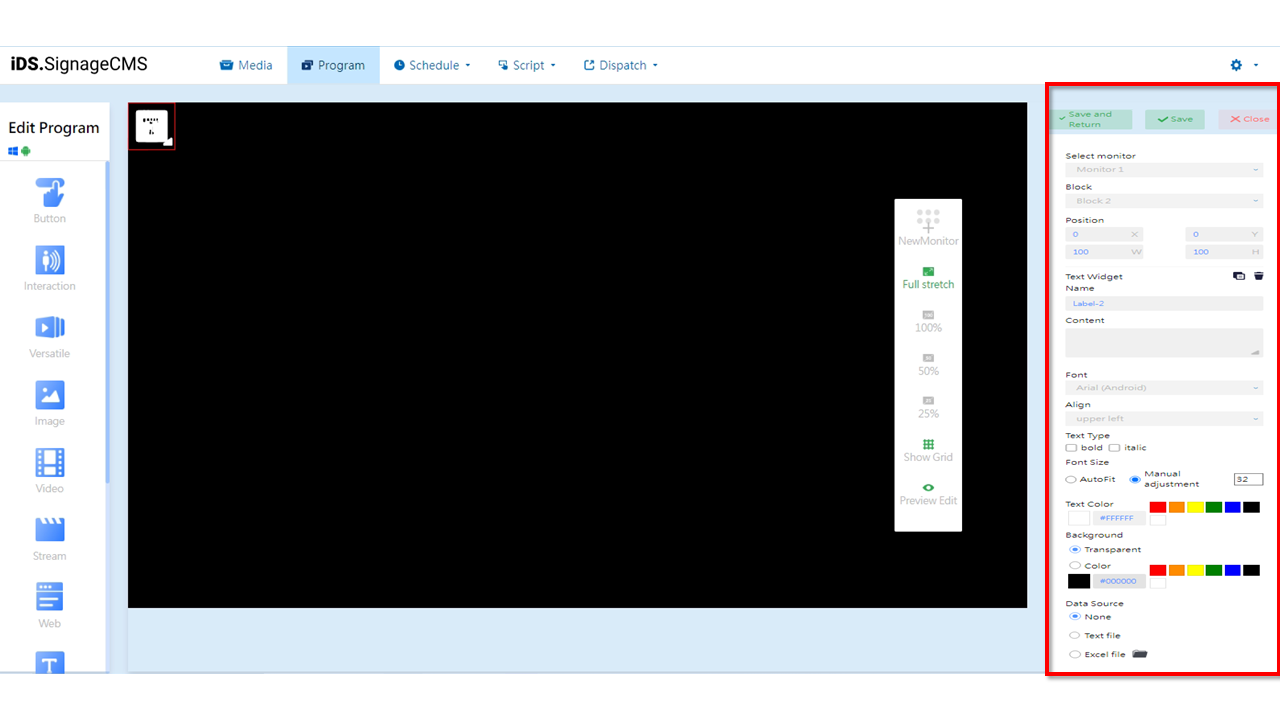Add a new monitor via NewMonitor

tap(928, 228)
